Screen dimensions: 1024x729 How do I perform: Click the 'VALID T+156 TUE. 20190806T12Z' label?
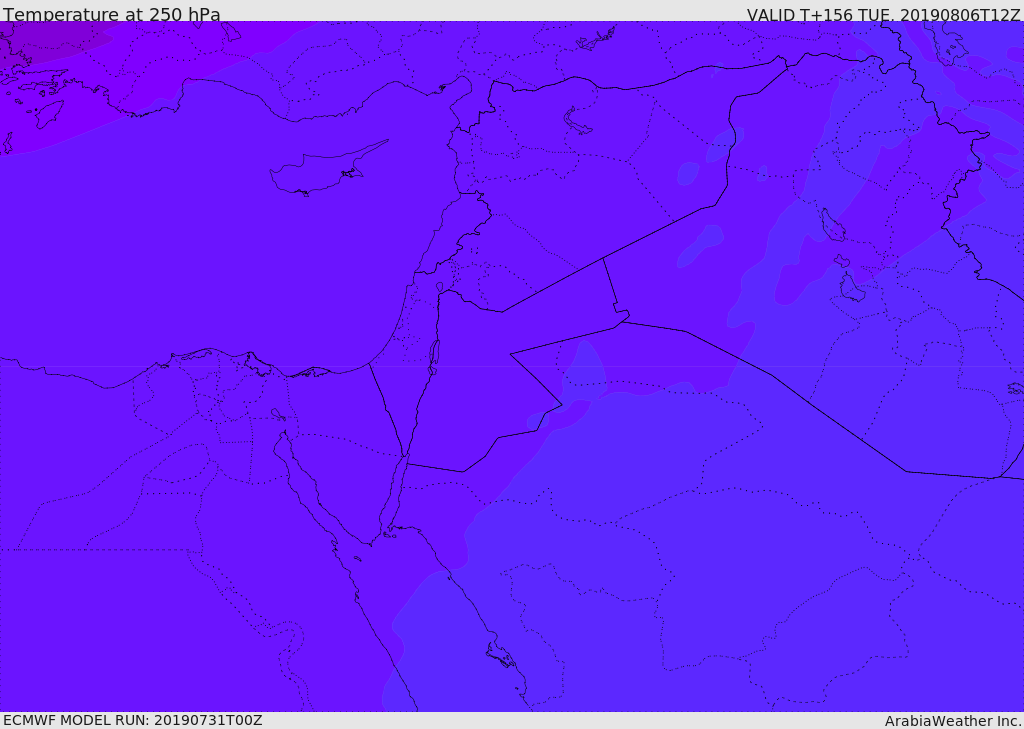pyautogui.click(x=884, y=14)
